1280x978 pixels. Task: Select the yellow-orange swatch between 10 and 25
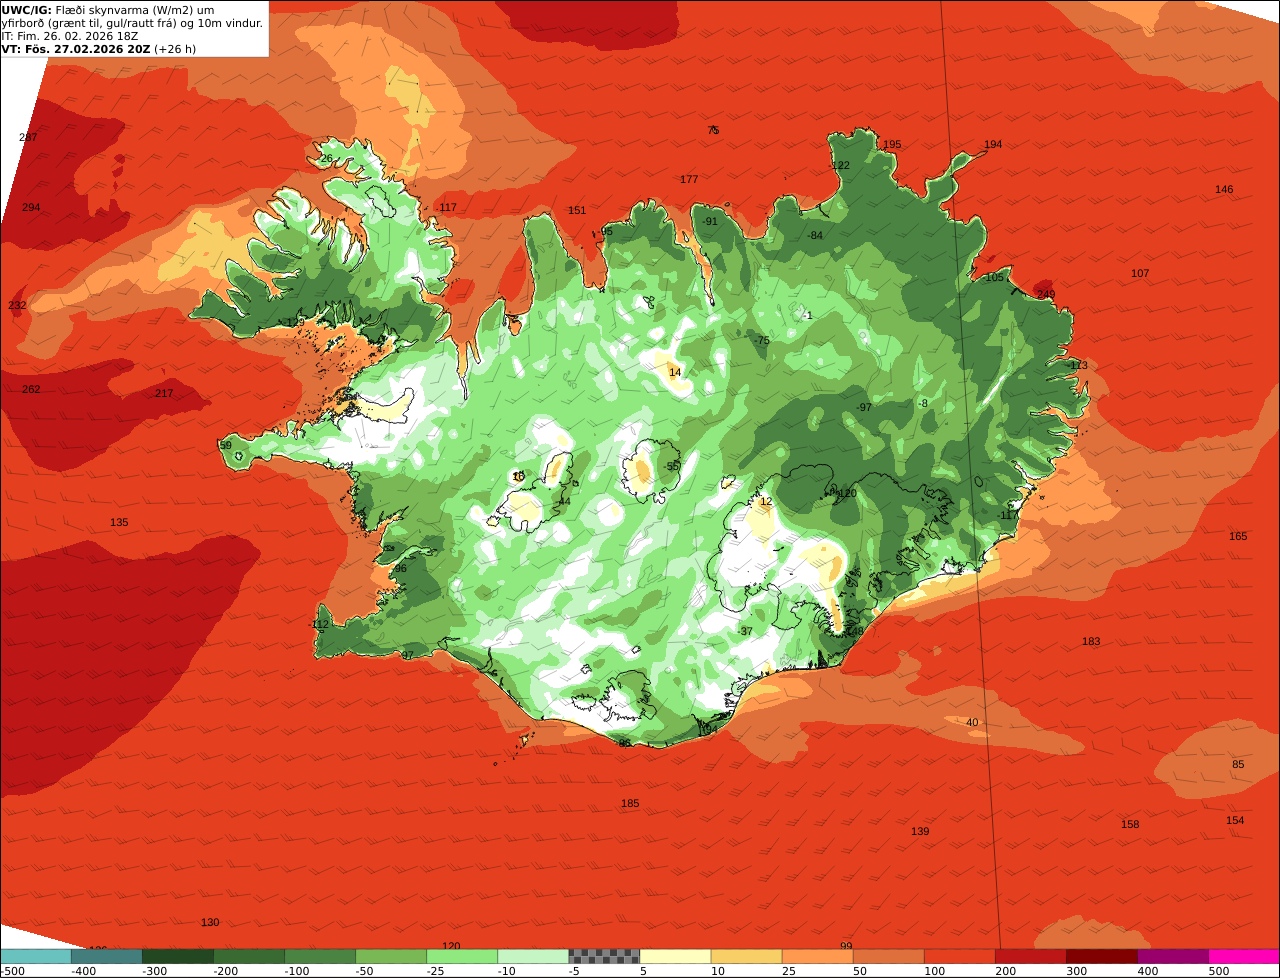point(746,956)
